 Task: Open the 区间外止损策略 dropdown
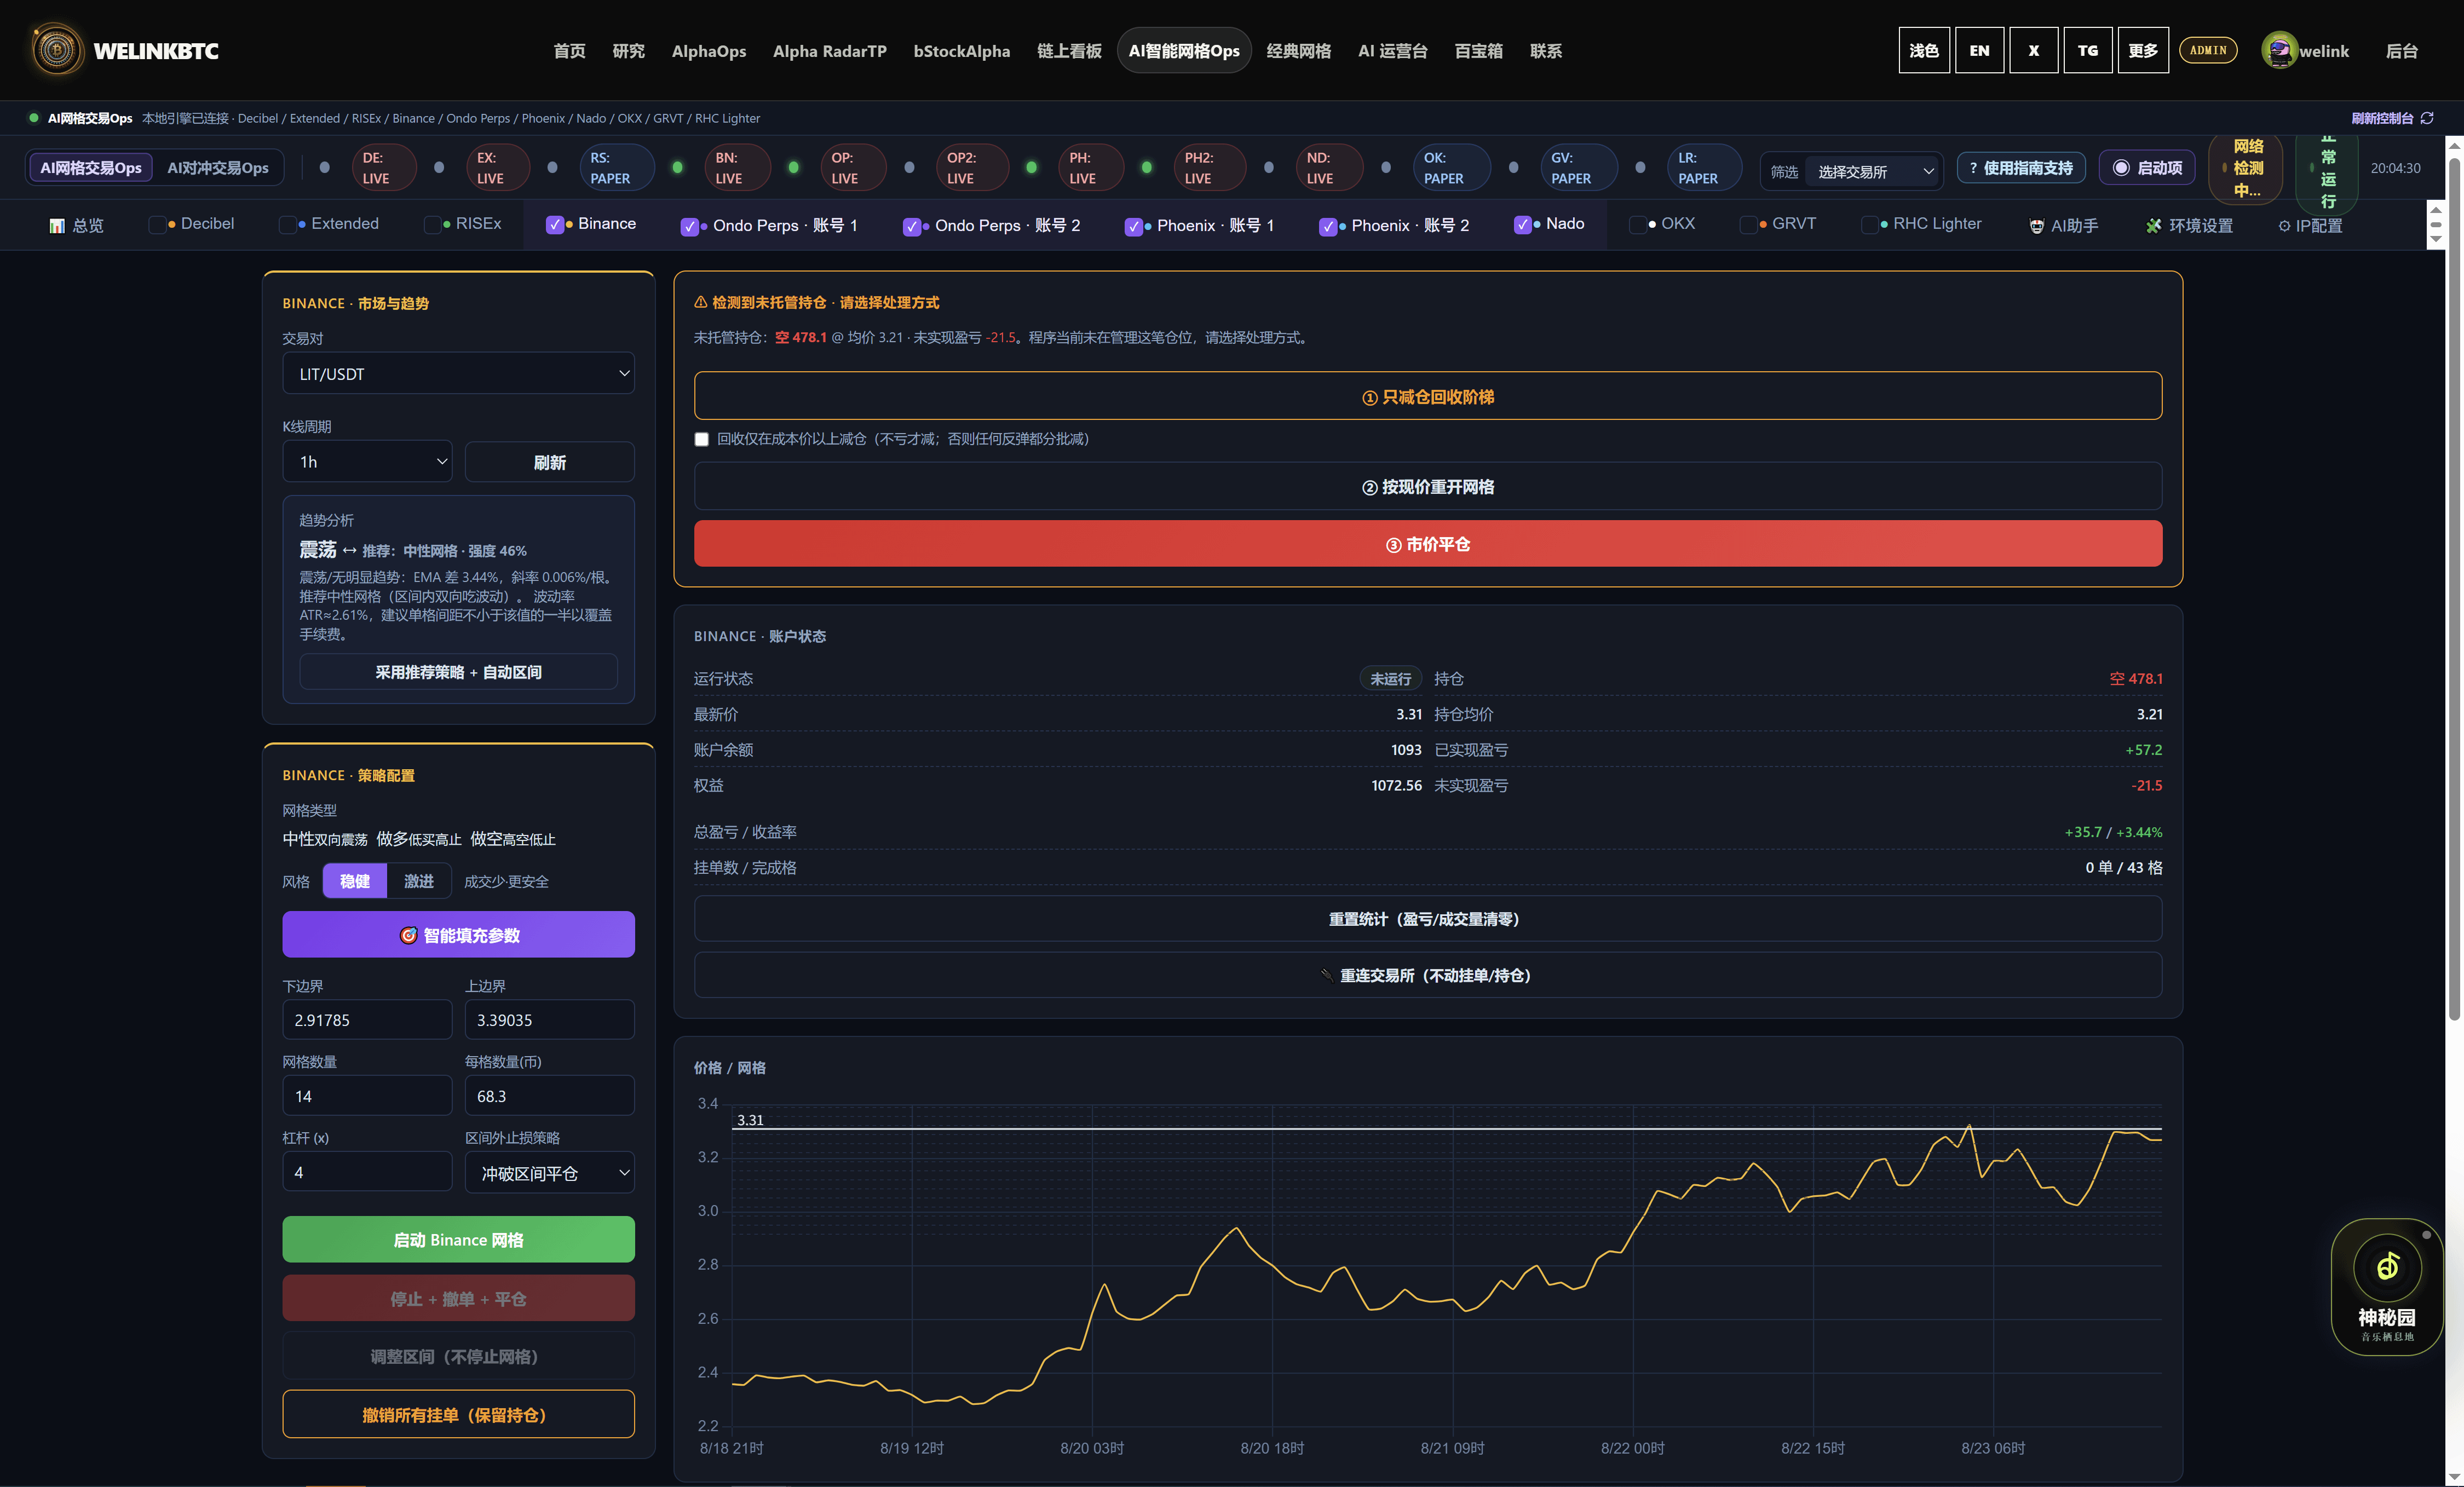click(x=549, y=1173)
